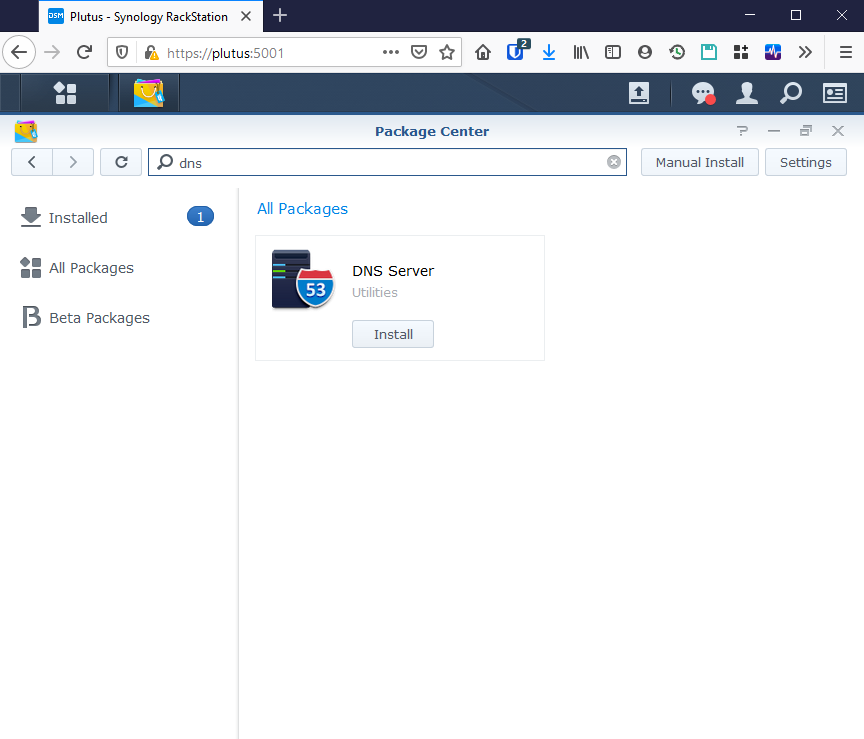Open the blue shield extension icon with badge

tap(517, 51)
